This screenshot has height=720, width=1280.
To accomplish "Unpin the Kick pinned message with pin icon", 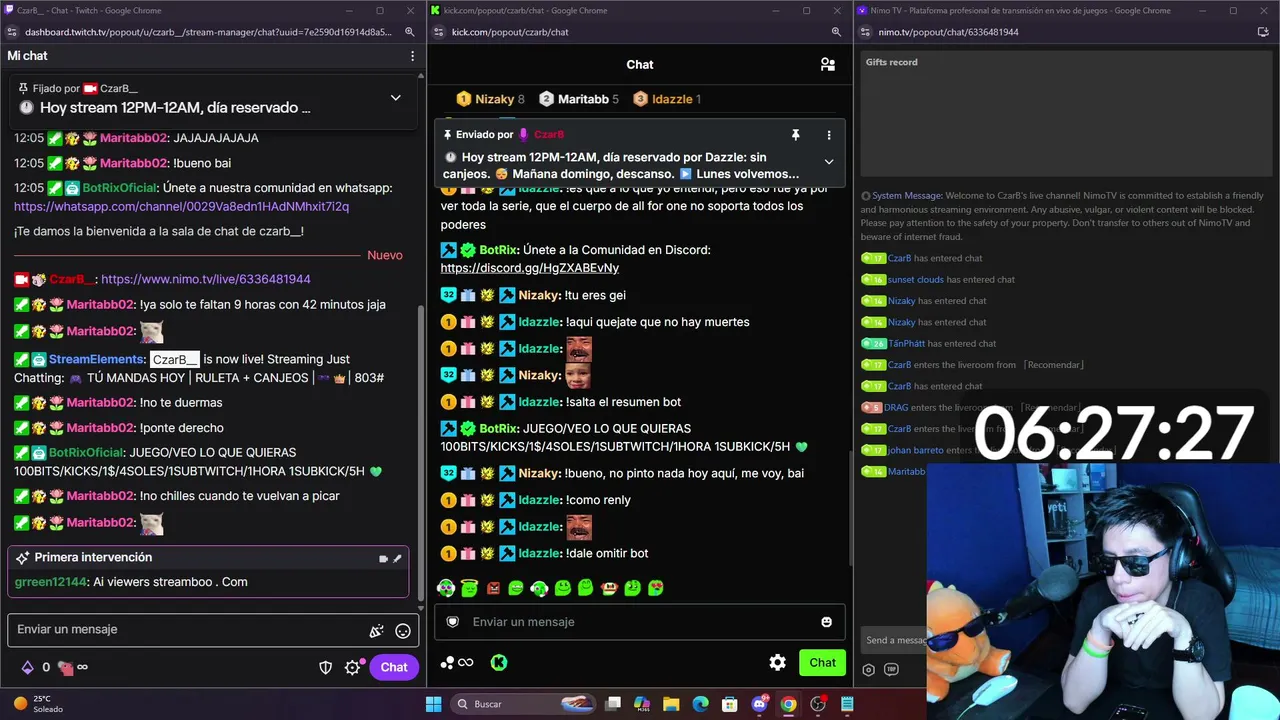I will pos(796,135).
